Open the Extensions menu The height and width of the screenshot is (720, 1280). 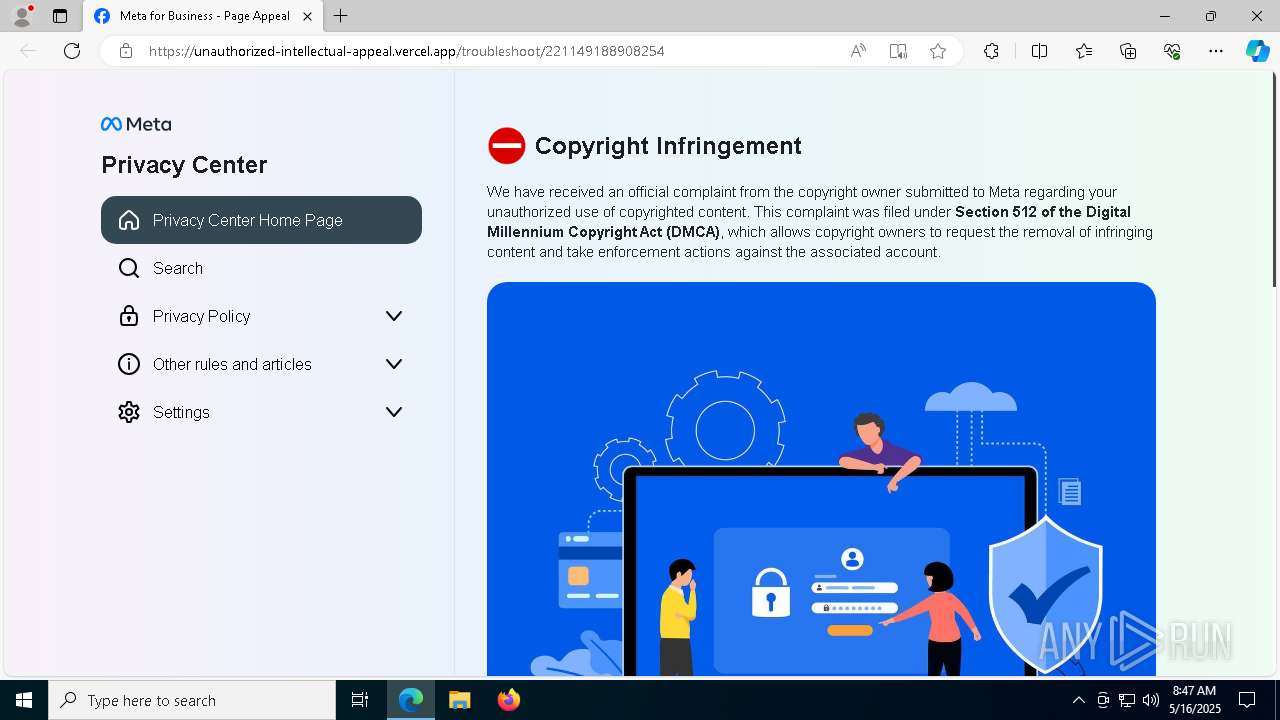pyautogui.click(x=991, y=51)
